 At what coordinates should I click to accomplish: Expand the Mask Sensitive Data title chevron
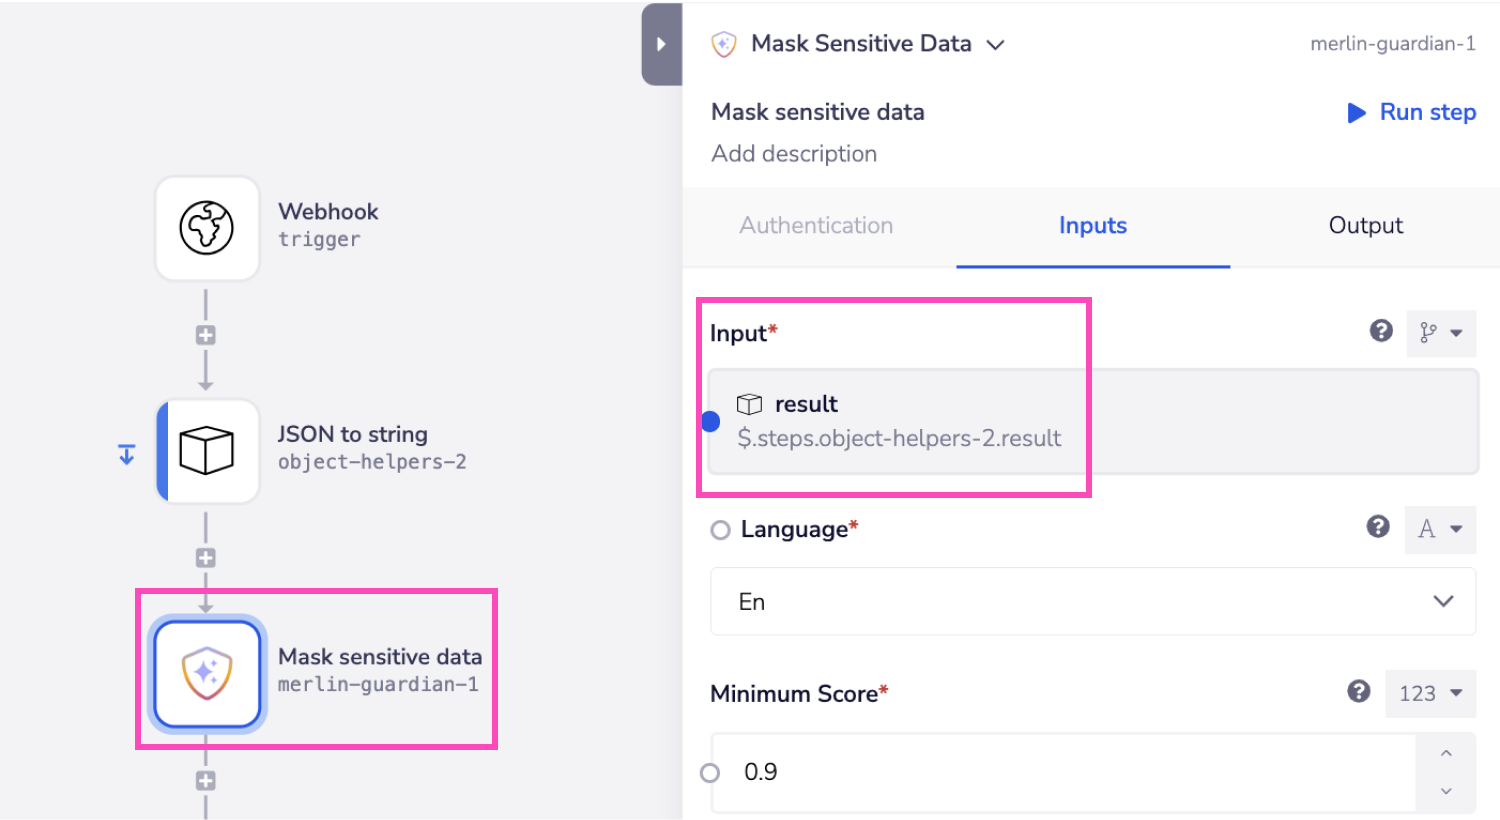click(996, 44)
